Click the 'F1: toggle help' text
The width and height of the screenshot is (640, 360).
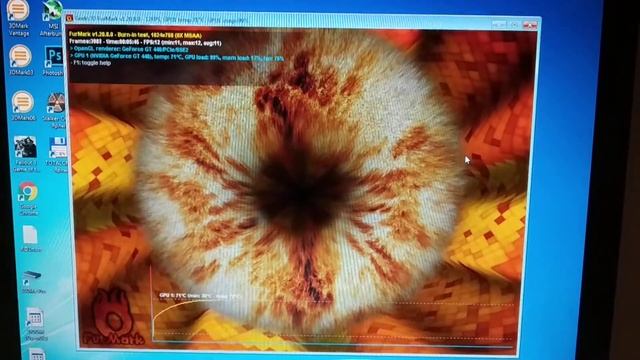[x=91, y=64]
